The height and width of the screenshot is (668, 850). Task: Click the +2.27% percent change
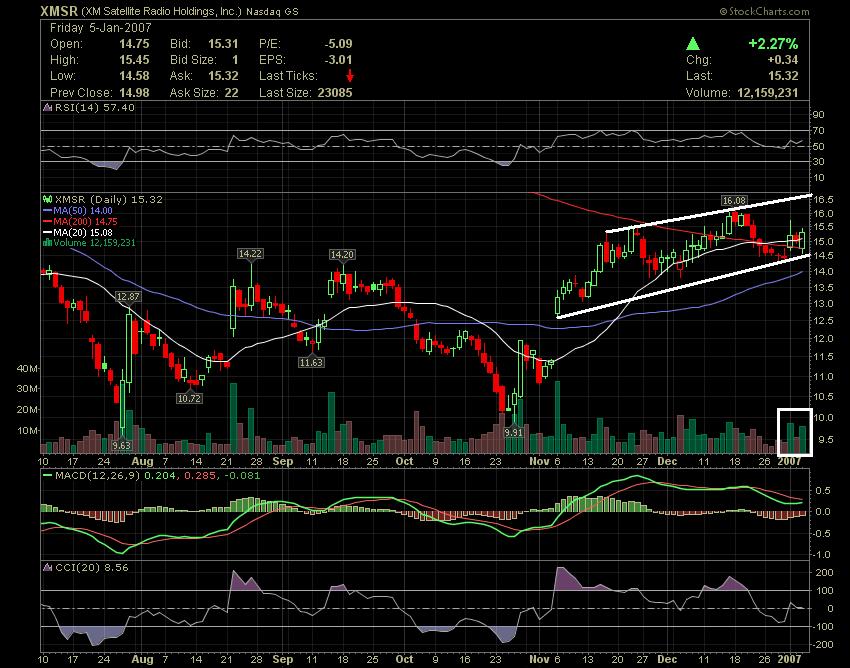click(x=773, y=44)
